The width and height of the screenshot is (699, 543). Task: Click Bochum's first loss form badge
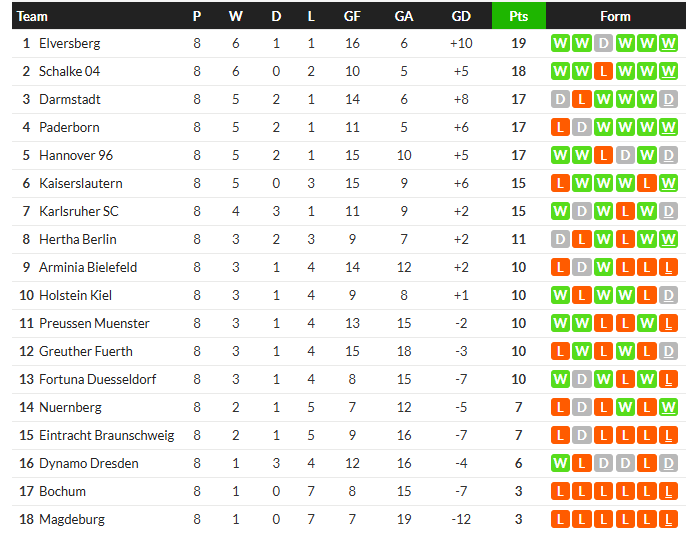[x=560, y=491]
